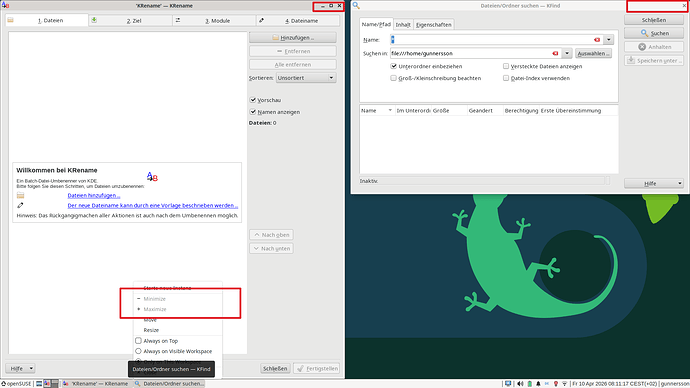The image size is (690, 388).
Task: Click the red clear icon in Name field
Action: 597,40
